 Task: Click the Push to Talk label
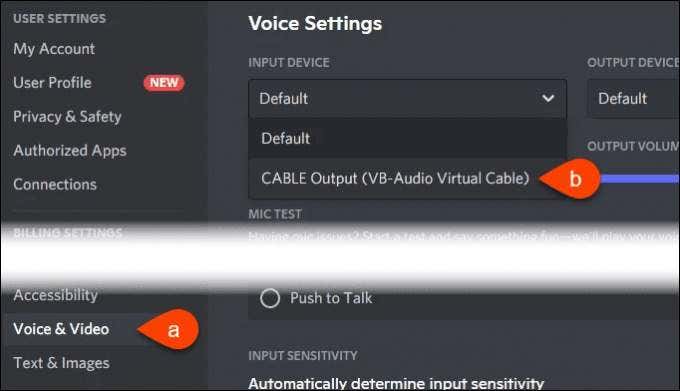click(x=331, y=298)
